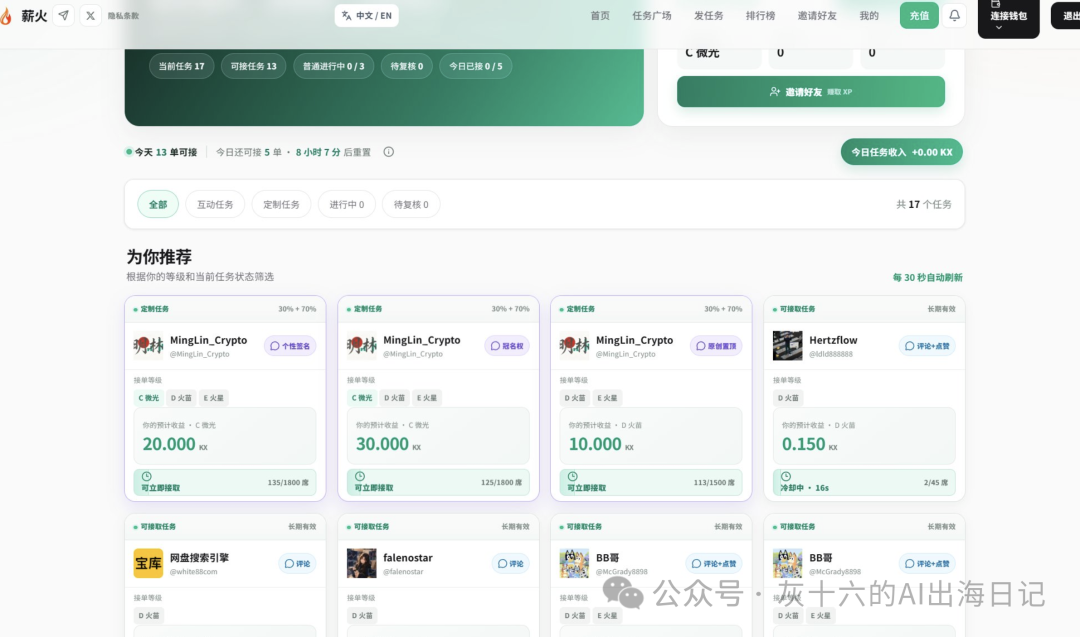Click the 30.000 KX earnings box
Screen dimensions: 1080x637
point(438,436)
